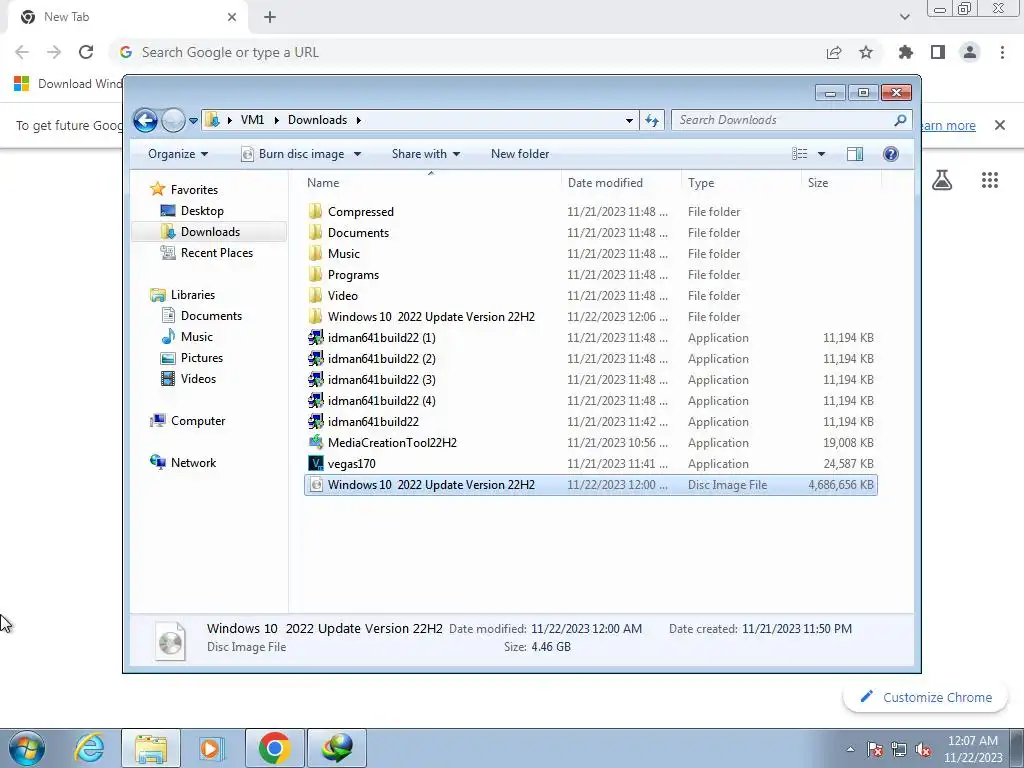Open Chrome Extensions puzzle icon
Screen dimensions: 1024x768
pos(905,52)
